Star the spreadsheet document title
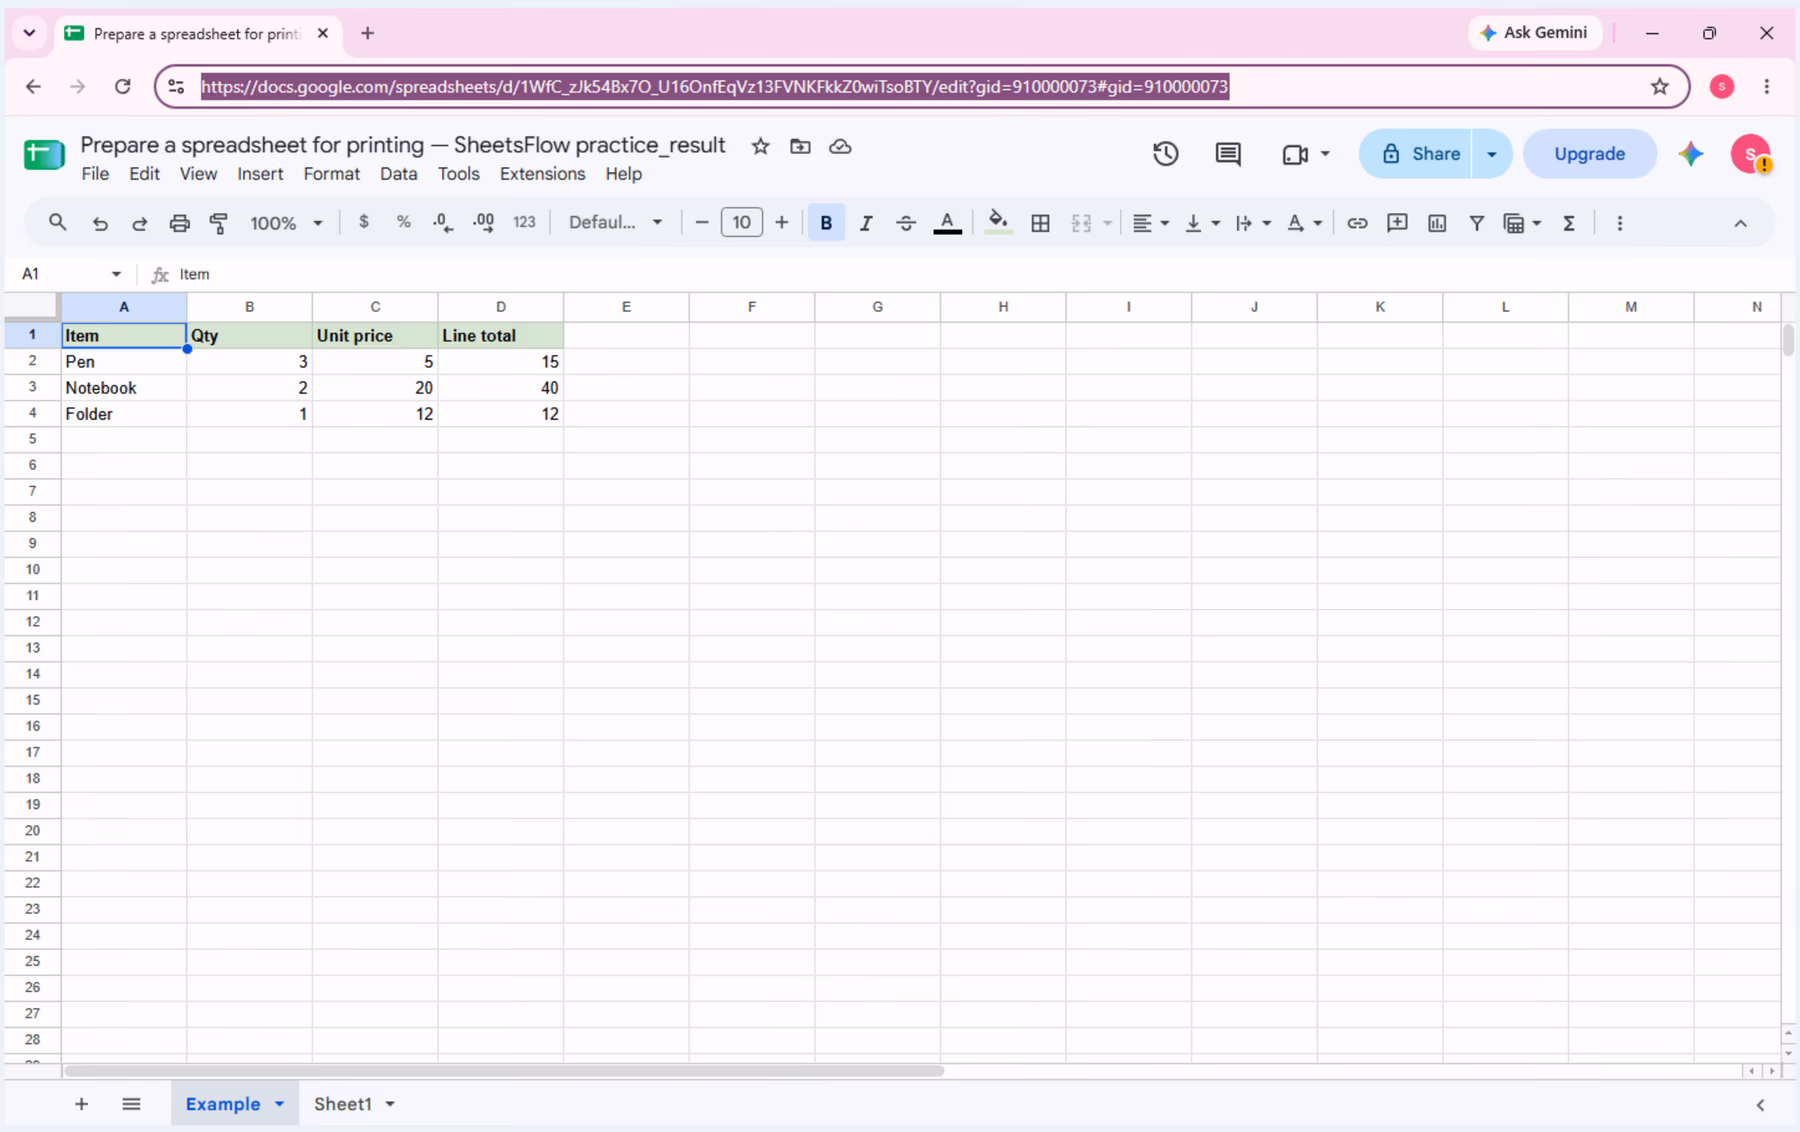The width and height of the screenshot is (1800, 1132). tap(761, 146)
